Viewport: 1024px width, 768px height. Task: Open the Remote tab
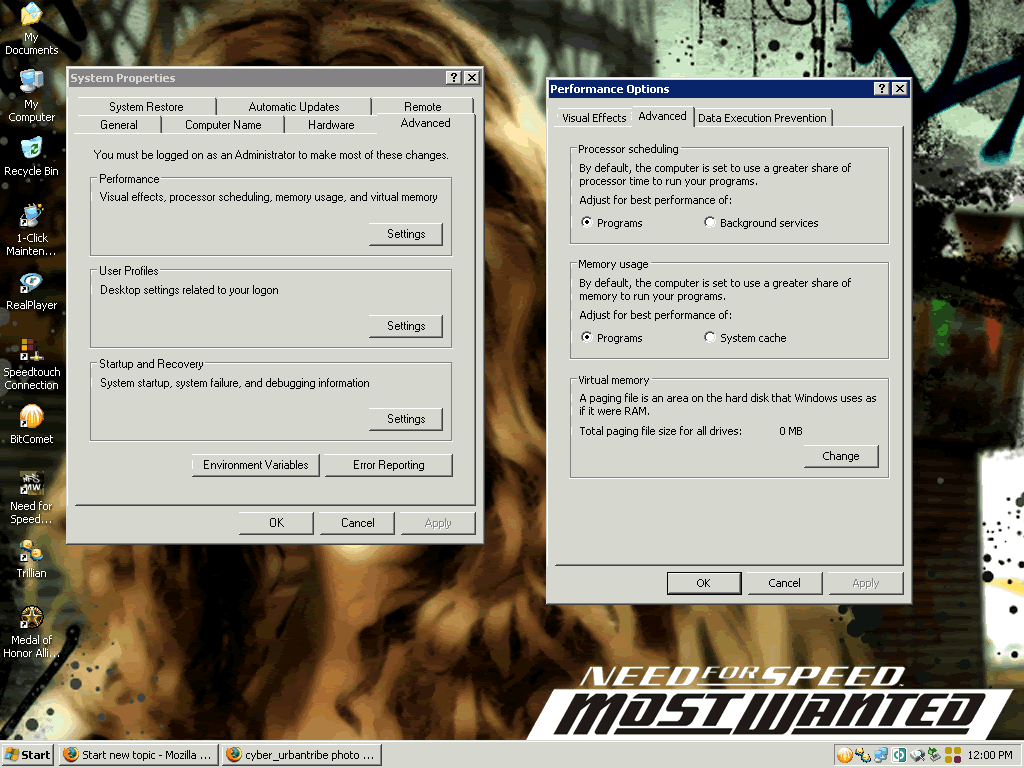point(423,106)
